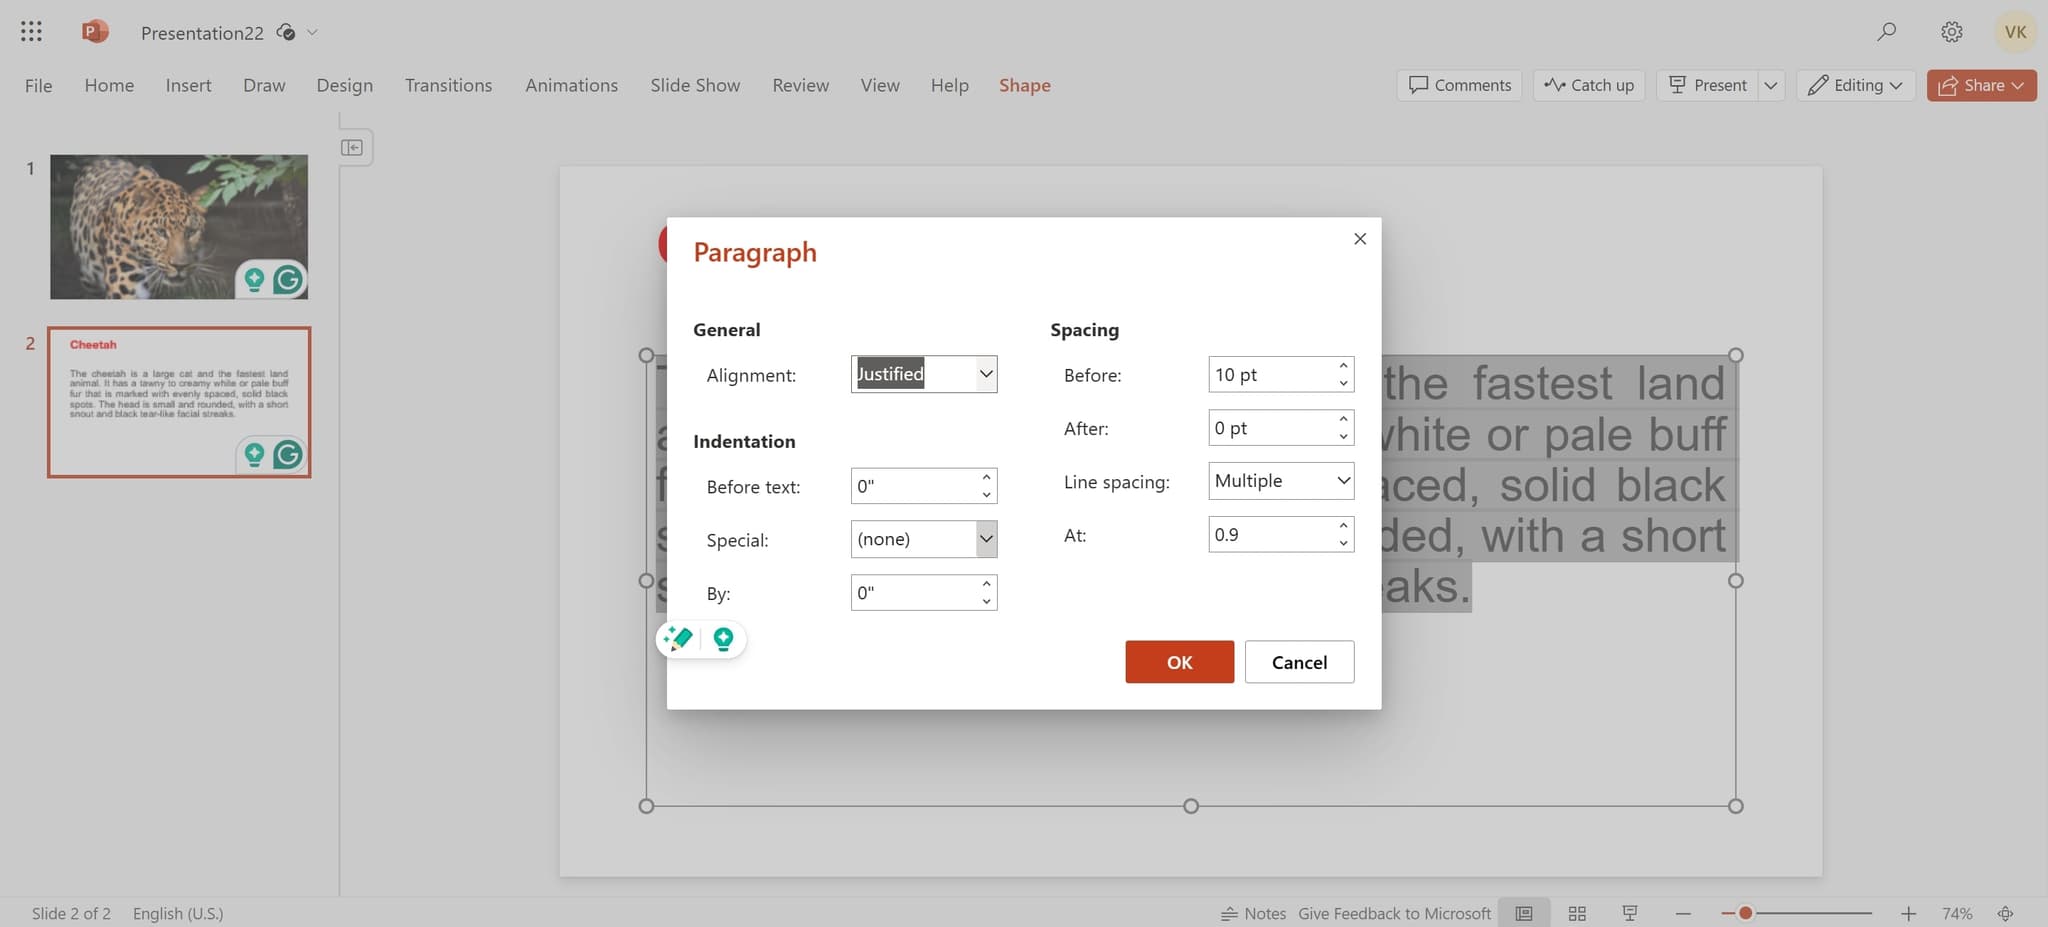Switch to Slide Sorter view
2048x927 pixels.
[x=1578, y=912]
